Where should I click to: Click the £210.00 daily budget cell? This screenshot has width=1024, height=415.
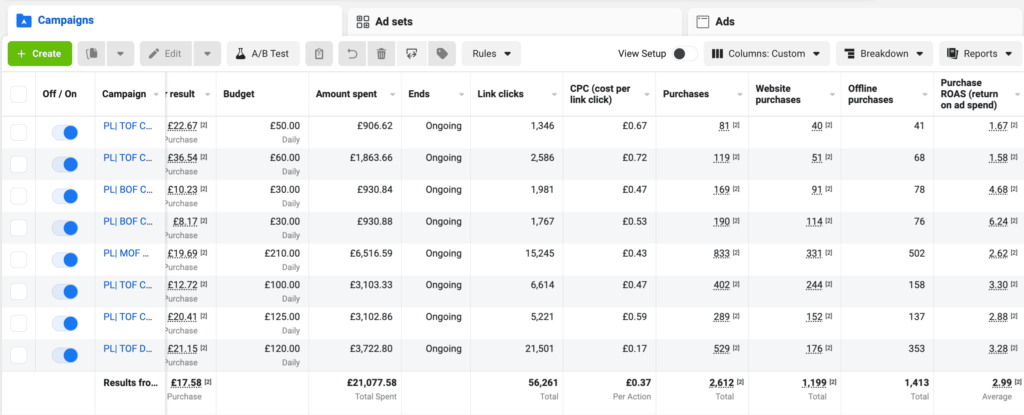(x=282, y=253)
